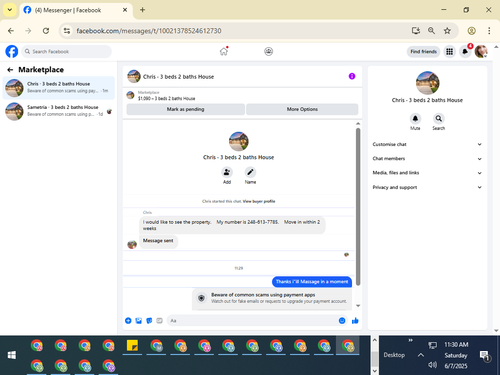Click the Add people icon in chat

227,172
